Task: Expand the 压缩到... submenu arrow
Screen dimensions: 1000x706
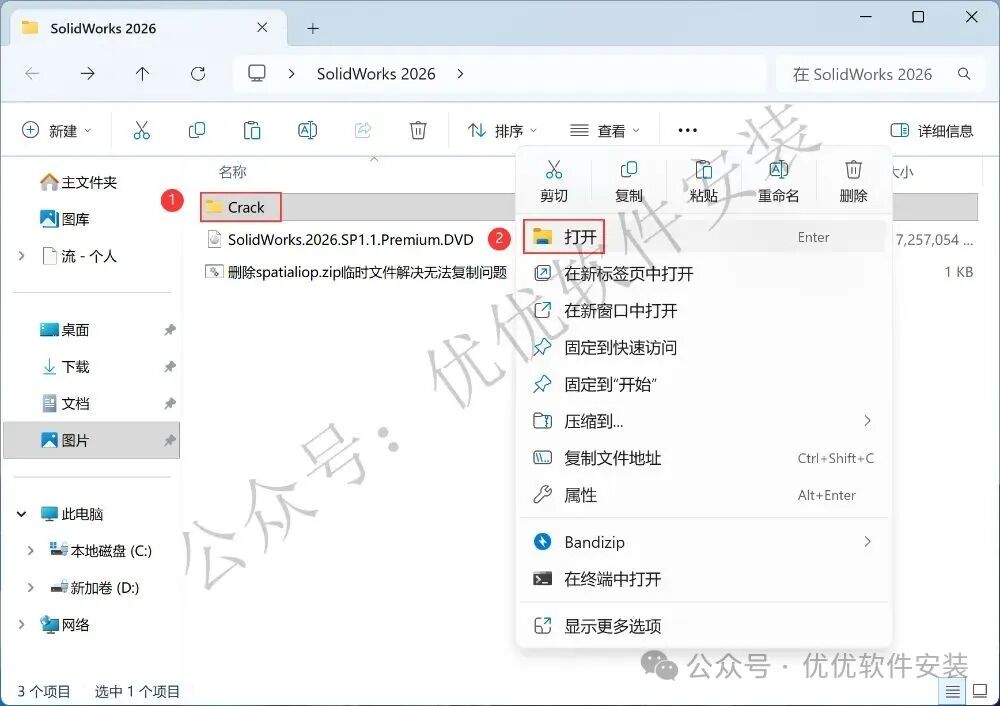Action: tap(867, 421)
